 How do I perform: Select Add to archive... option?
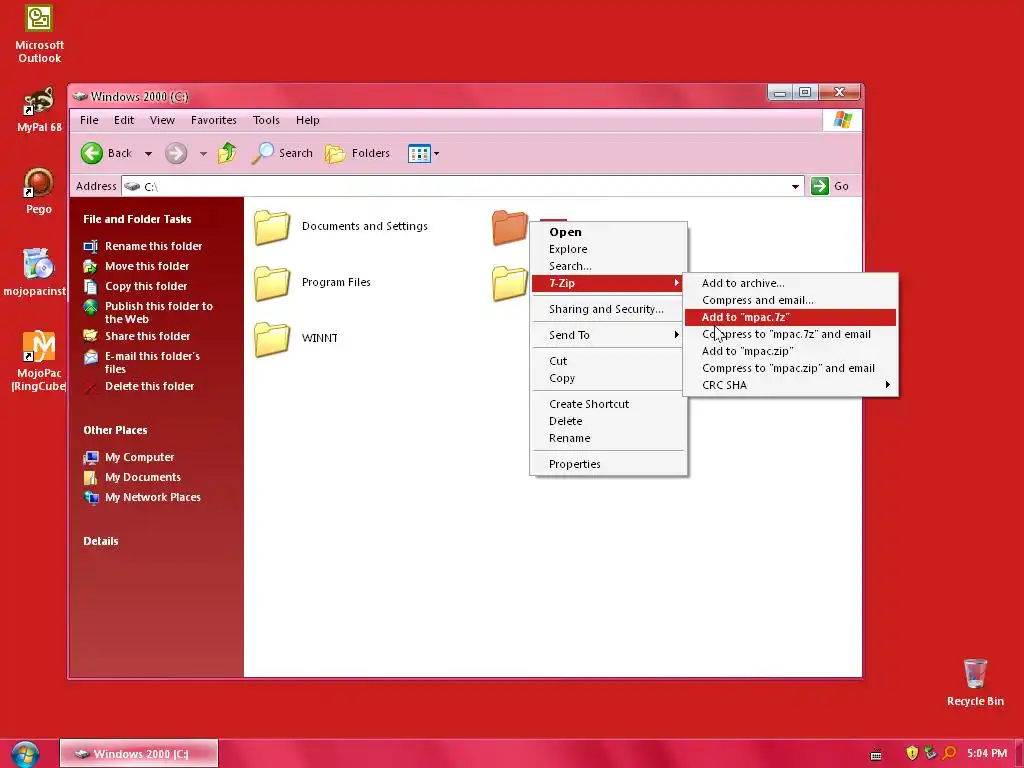coord(790,283)
